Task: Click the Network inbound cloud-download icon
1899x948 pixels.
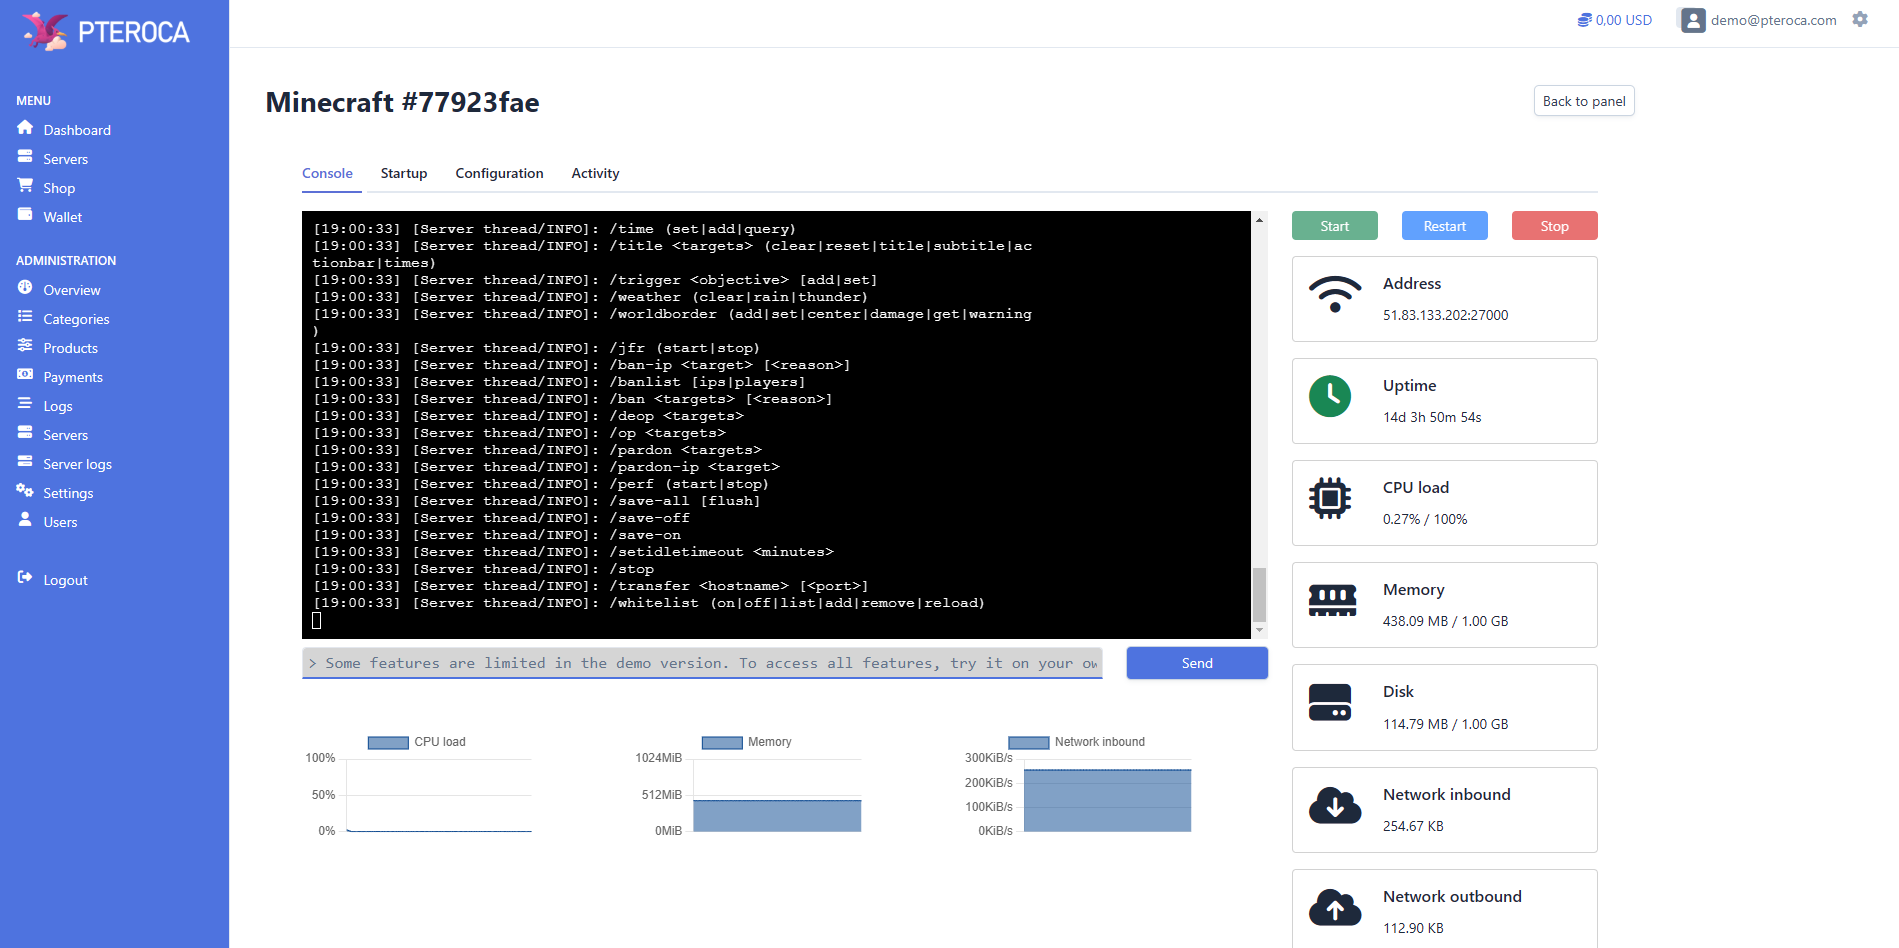Action: [1335, 805]
